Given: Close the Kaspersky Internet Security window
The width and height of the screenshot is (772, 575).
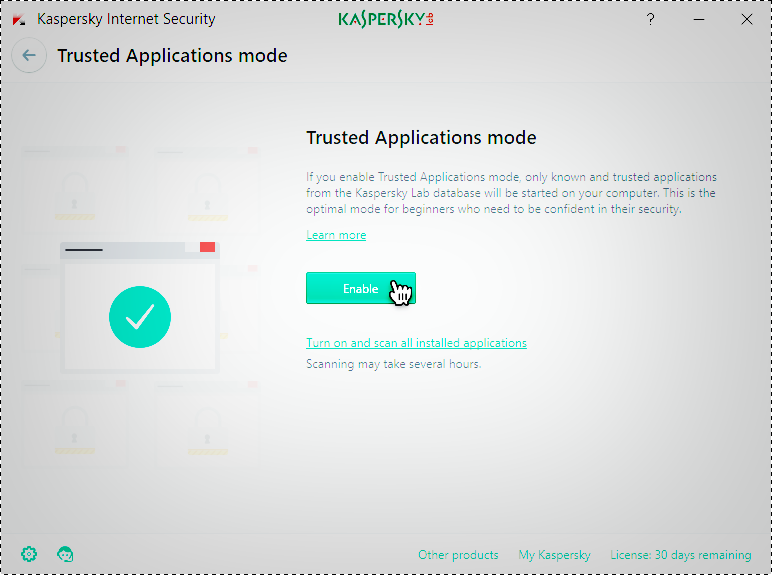Looking at the screenshot, I should tap(746, 19).
